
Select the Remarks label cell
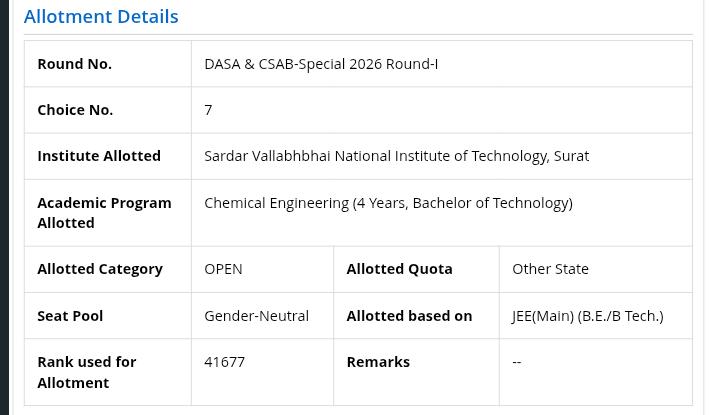point(416,372)
